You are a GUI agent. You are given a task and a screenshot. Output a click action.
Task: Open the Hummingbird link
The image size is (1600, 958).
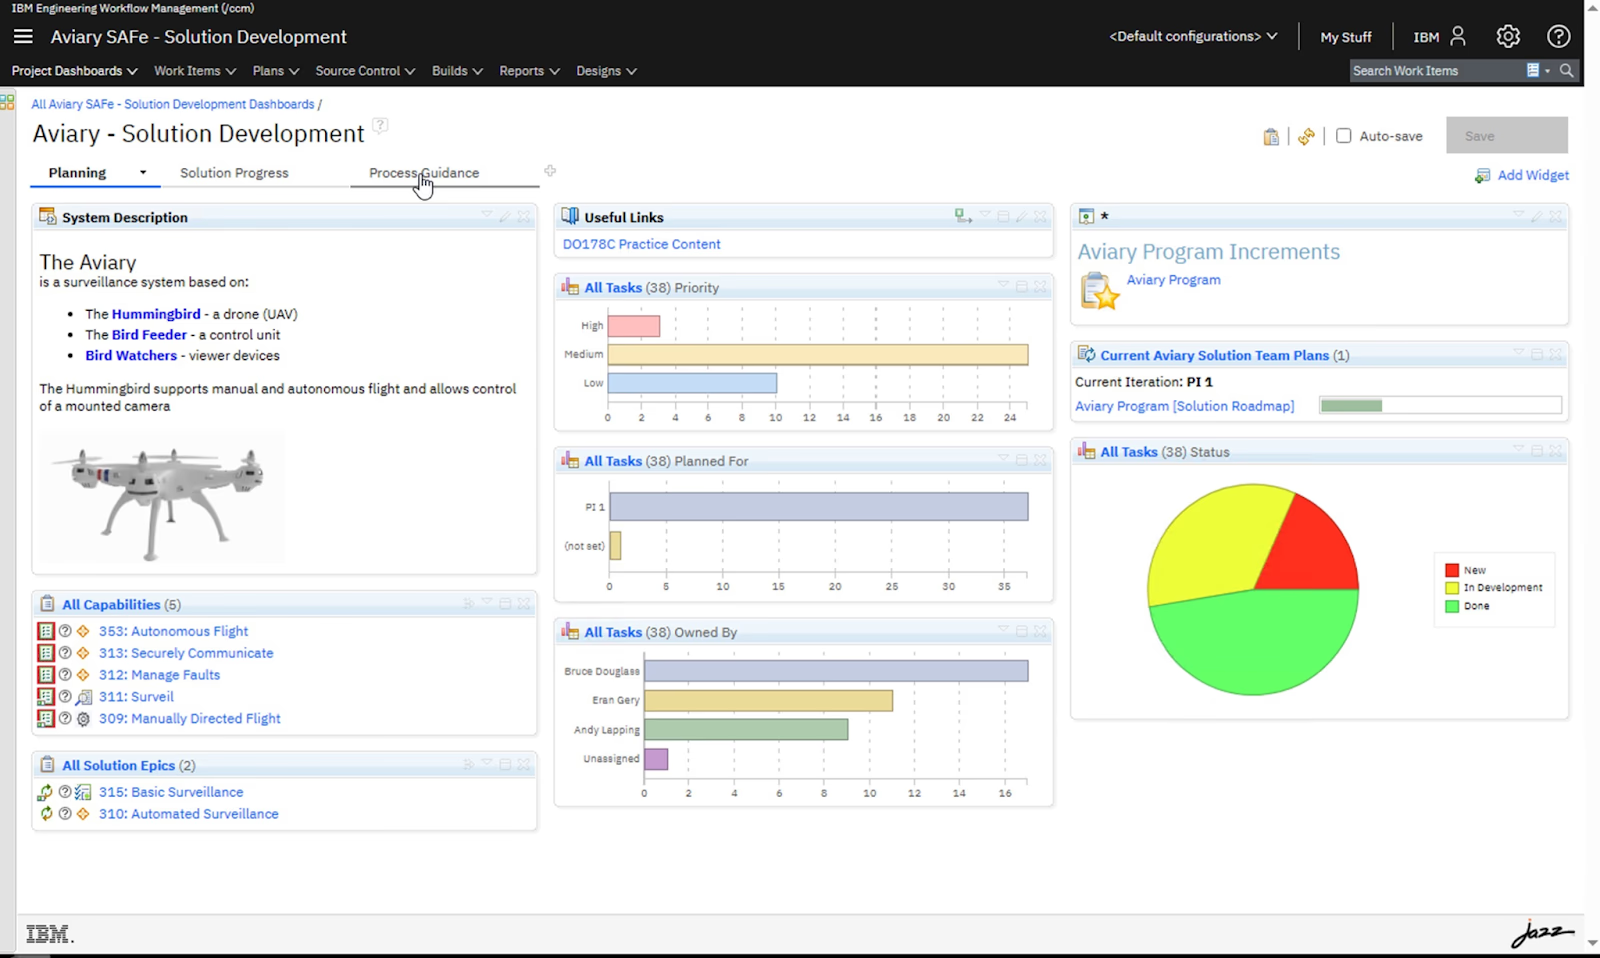(156, 314)
